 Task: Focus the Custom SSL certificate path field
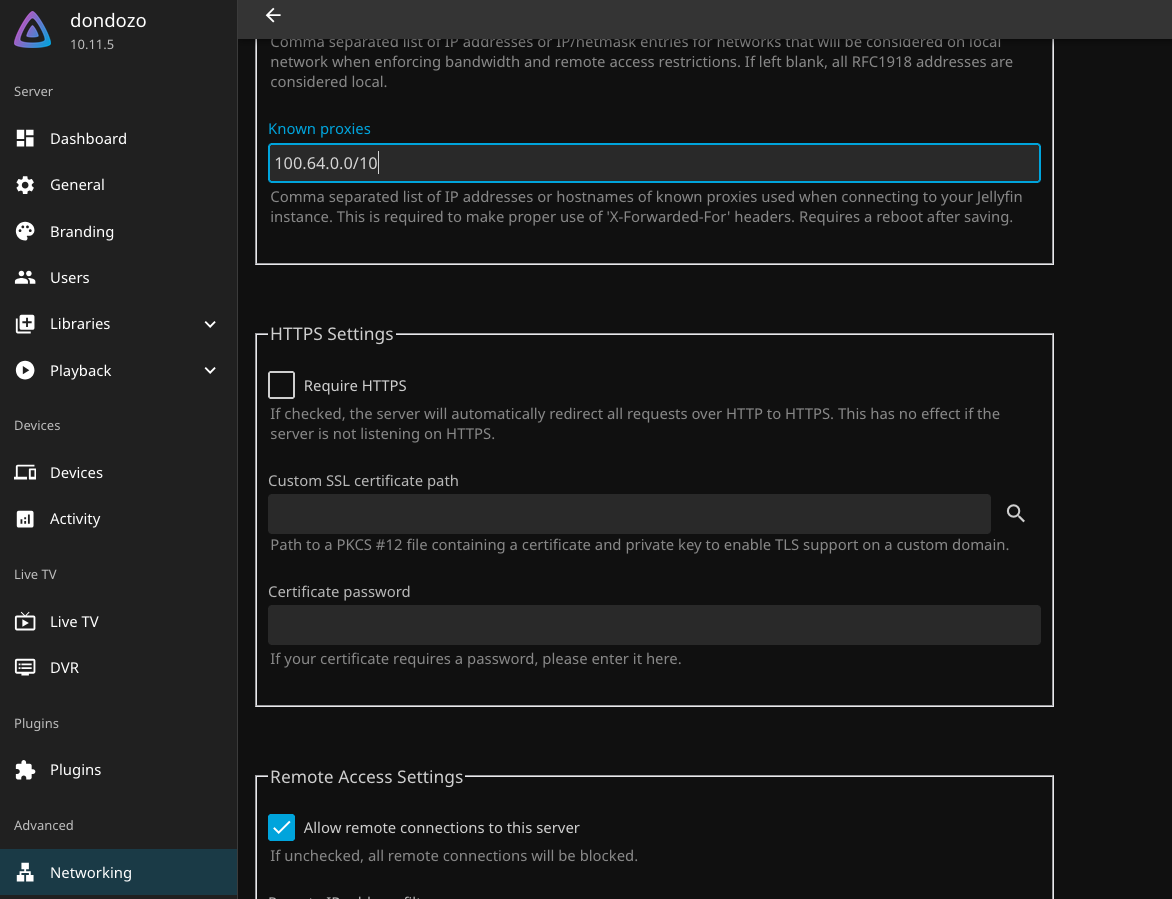click(629, 514)
